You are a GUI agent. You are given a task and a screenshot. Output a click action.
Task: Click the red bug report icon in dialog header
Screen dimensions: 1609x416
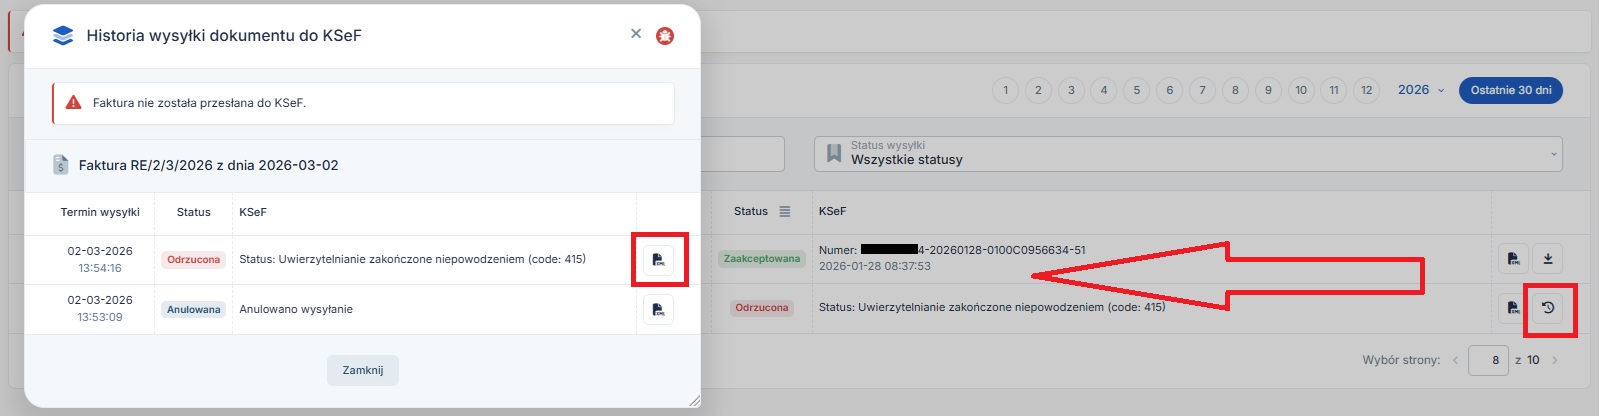[x=665, y=36]
